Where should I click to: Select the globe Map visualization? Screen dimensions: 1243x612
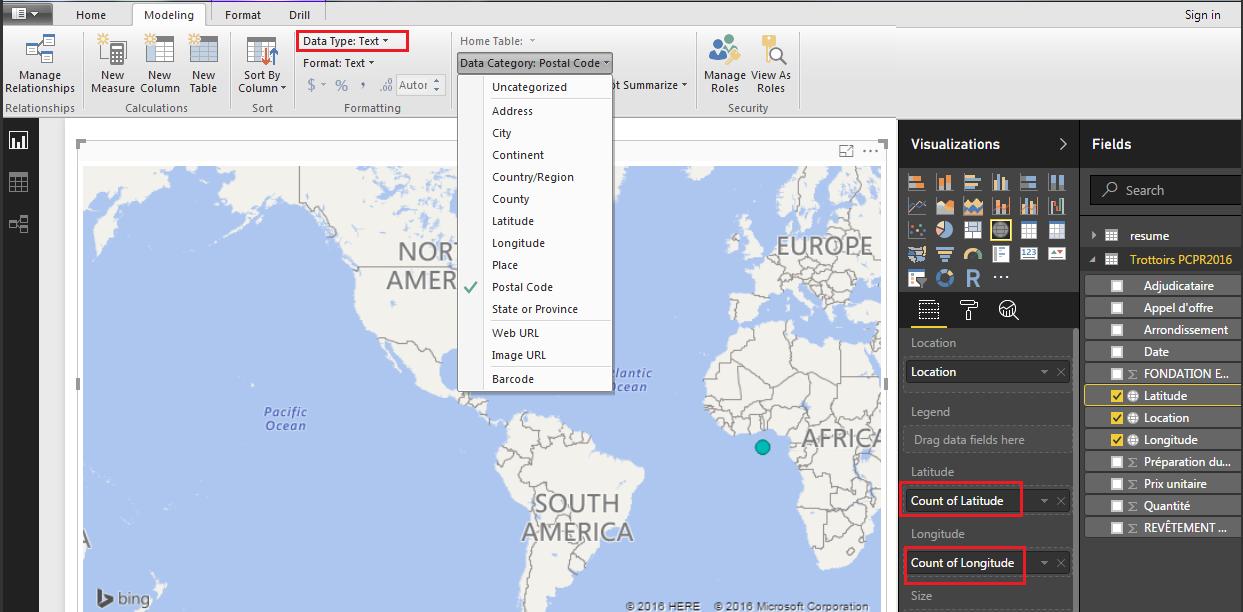1000,230
